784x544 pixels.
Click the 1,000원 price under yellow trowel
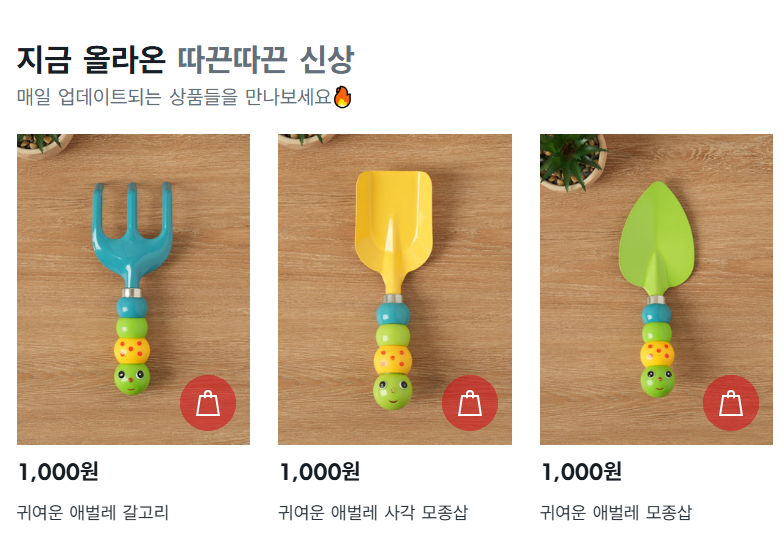[x=320, y=472]
